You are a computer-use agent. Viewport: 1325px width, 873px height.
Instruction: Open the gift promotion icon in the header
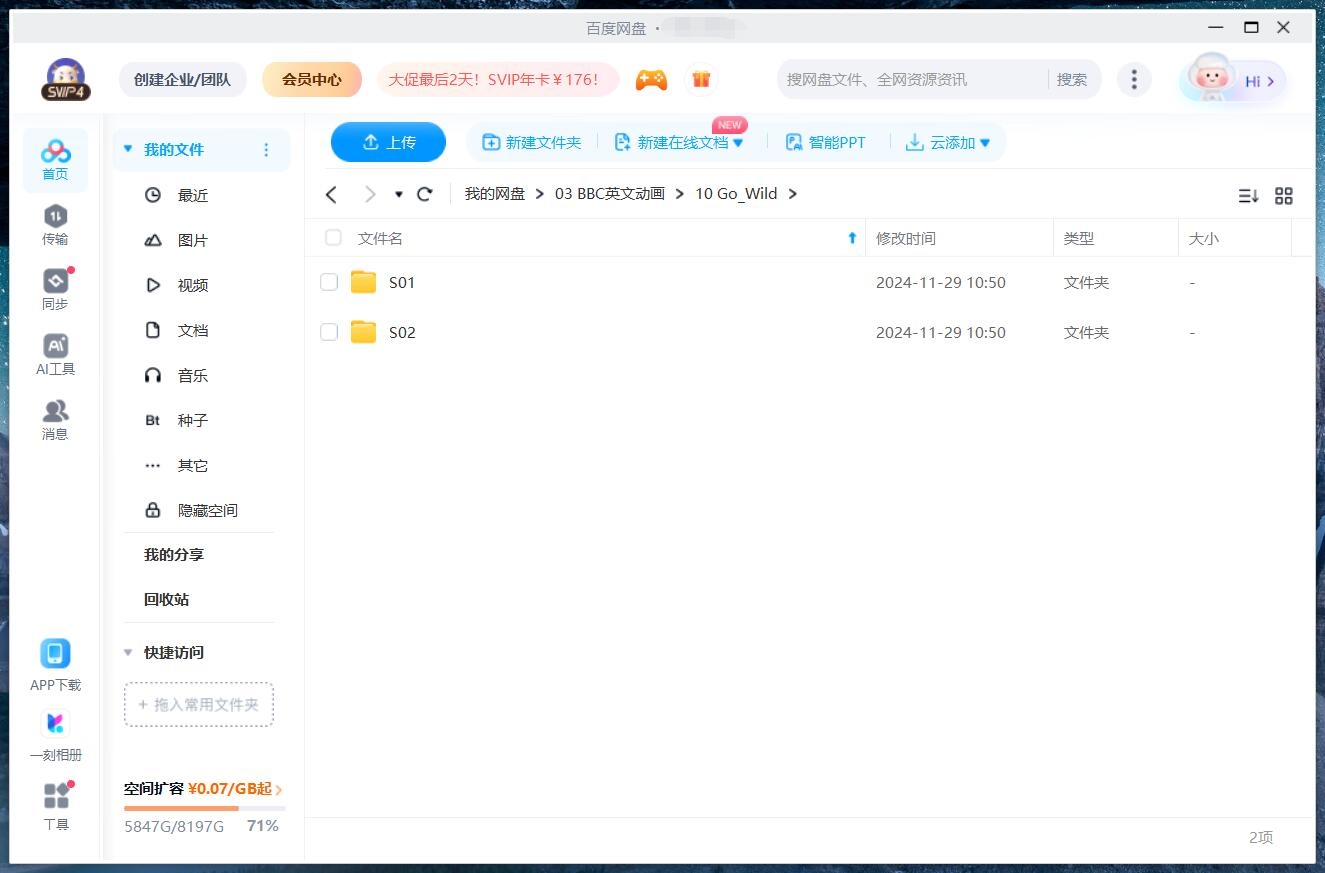point(701,78)
